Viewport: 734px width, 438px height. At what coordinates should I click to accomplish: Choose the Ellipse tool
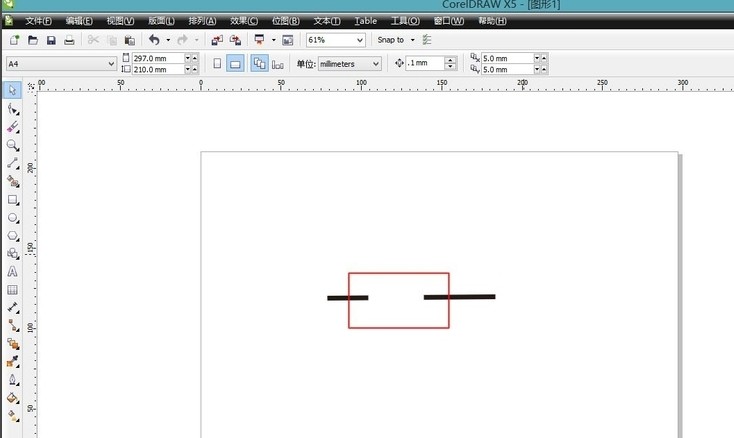pyautogui.click(x=13, y=217)
